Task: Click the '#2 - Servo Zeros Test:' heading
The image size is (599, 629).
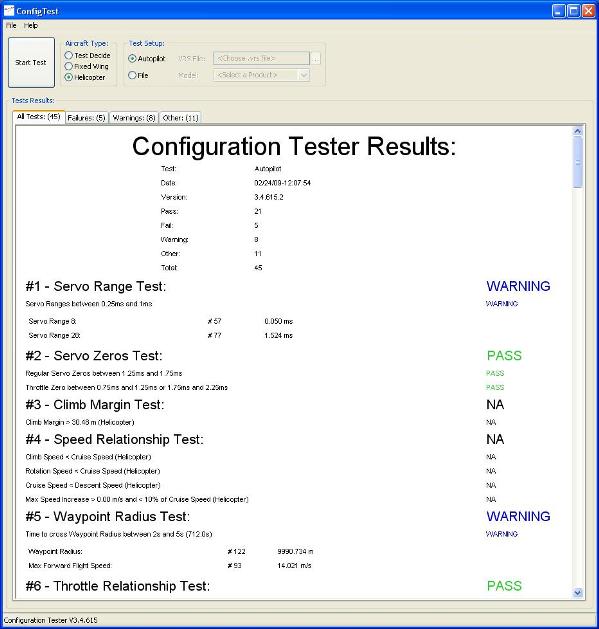Action: coord(94,356)
